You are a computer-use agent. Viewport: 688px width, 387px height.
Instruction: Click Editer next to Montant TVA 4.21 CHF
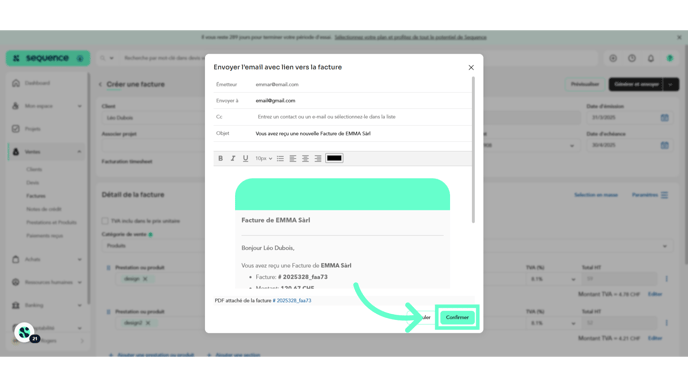(655, 338)
